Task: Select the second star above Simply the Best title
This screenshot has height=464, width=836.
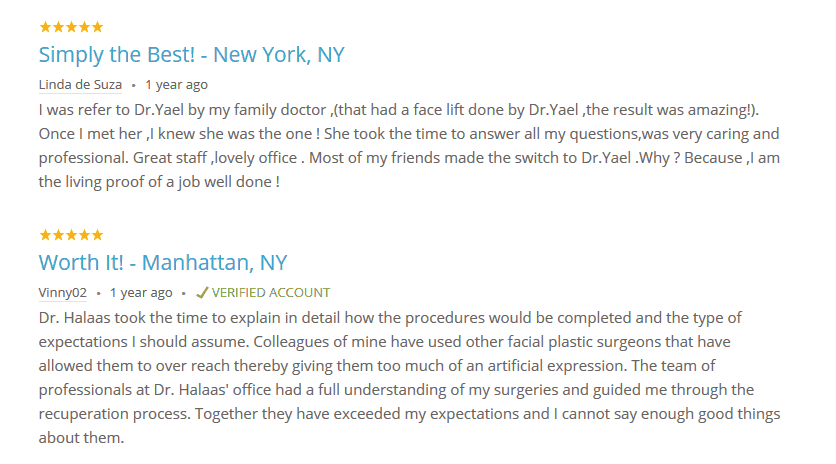Action: [58, 27]
